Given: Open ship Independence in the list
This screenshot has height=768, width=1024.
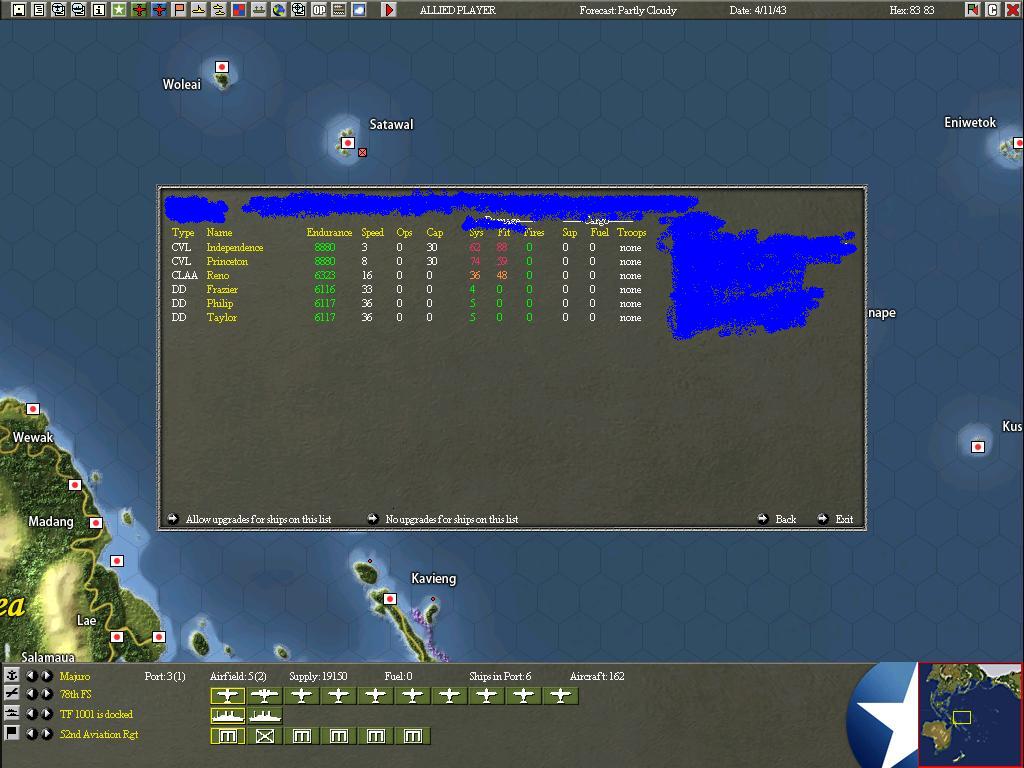Looking at the screenshot, I should pos(234,248).
